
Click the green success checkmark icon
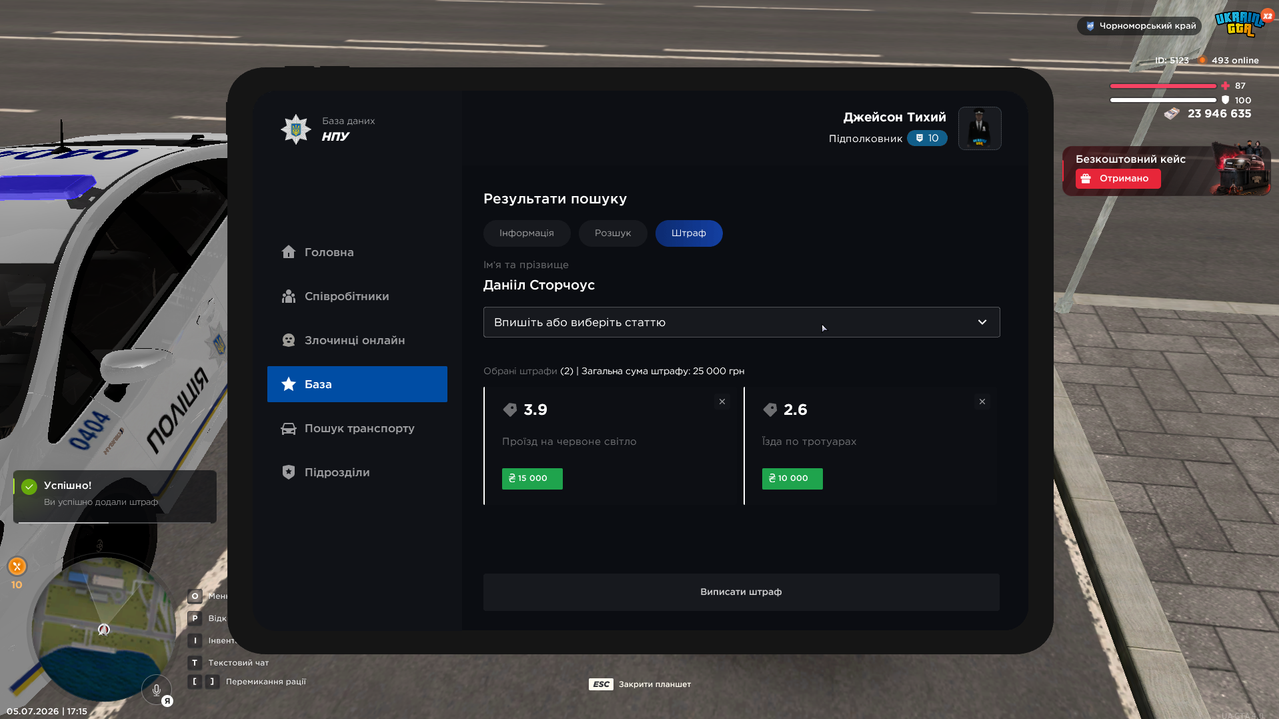click(29, 486)
